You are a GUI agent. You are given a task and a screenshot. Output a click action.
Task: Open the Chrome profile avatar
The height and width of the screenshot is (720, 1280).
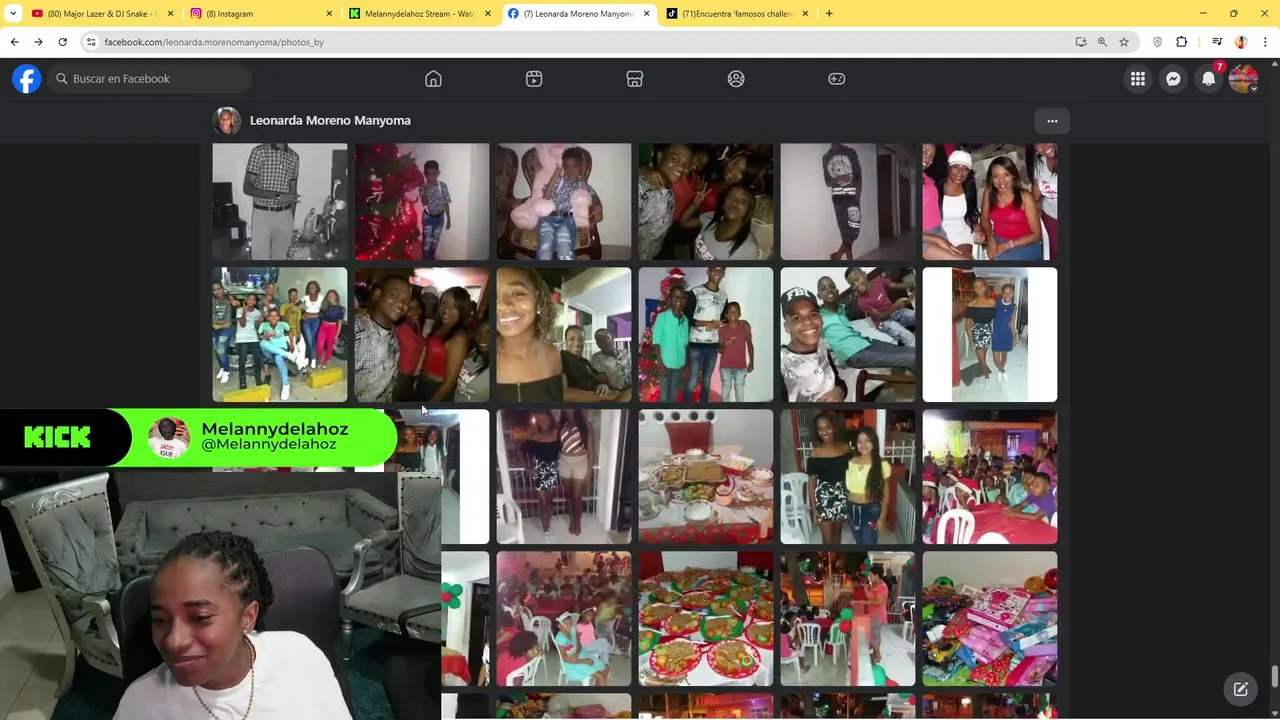coord(1241,42)
